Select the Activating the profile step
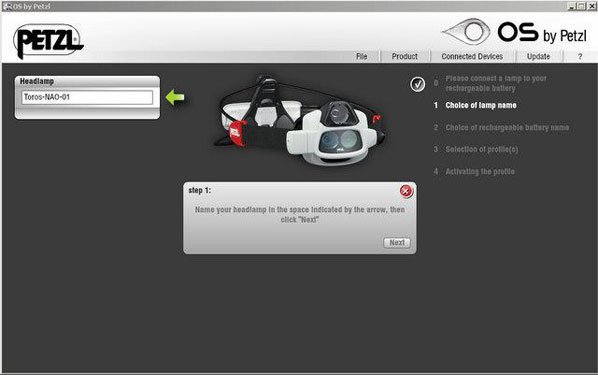The image size is (598, 375). pos(480,171)
